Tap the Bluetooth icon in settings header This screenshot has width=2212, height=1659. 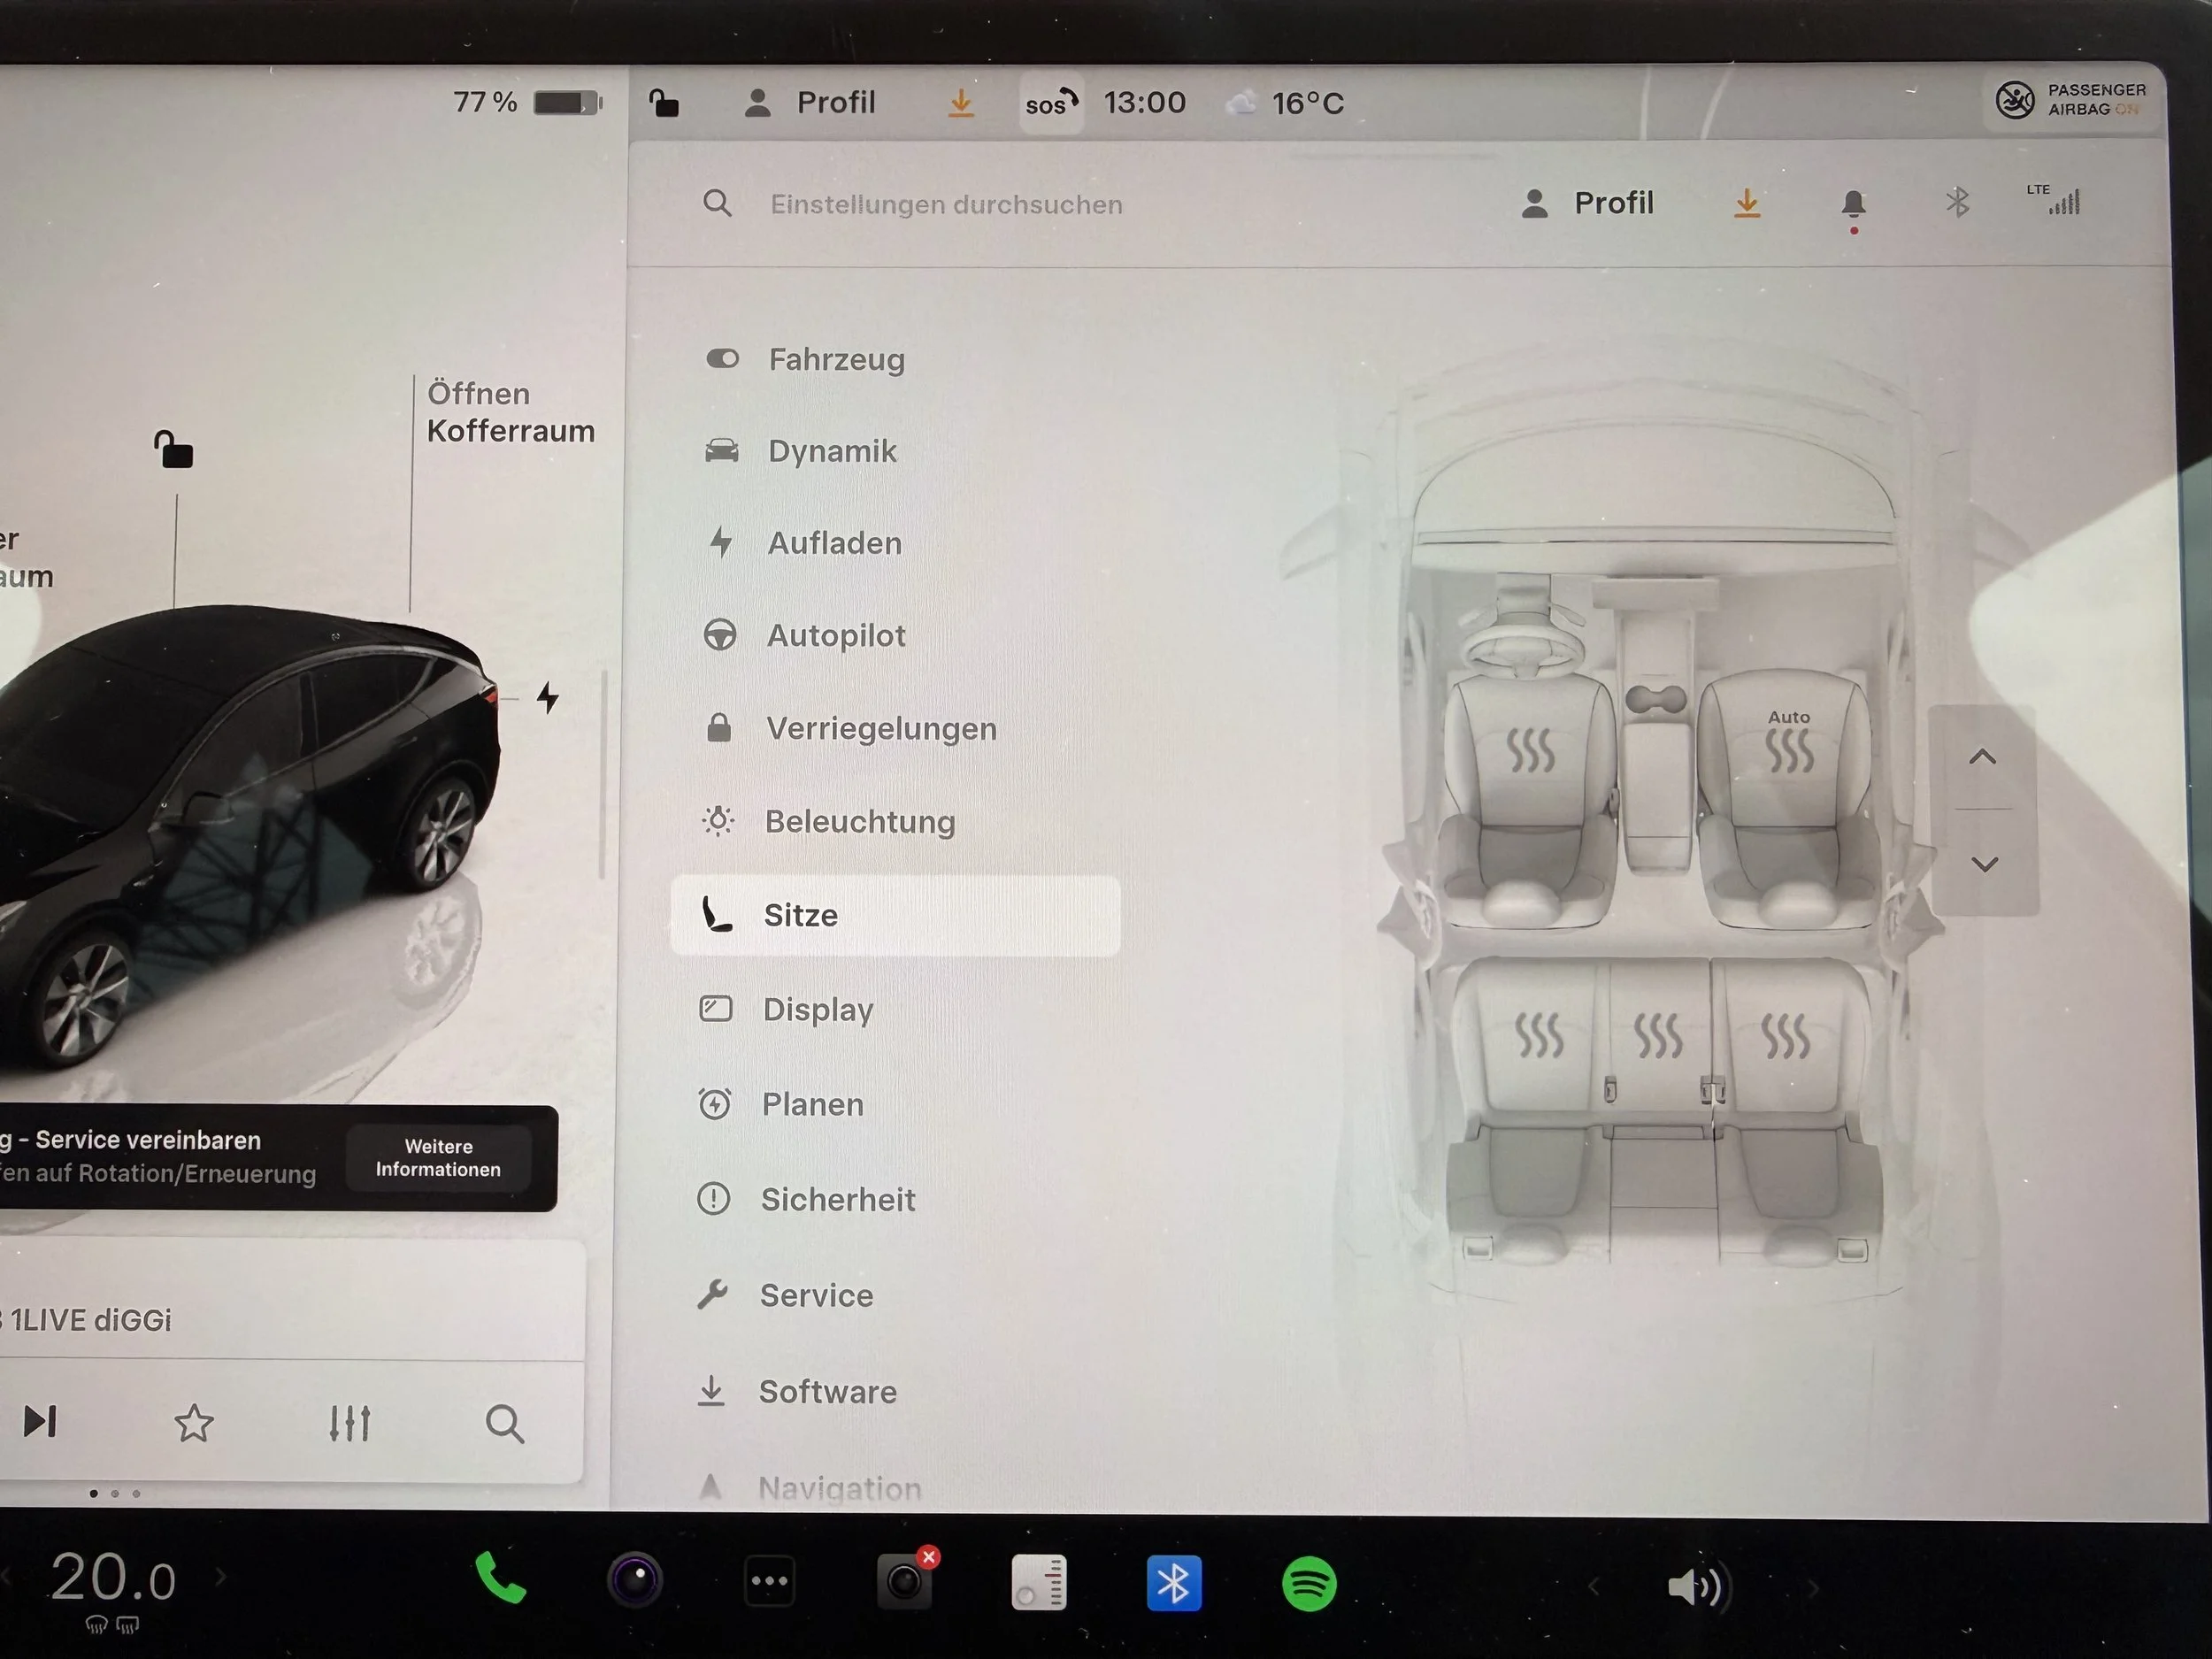[1957, 203]
